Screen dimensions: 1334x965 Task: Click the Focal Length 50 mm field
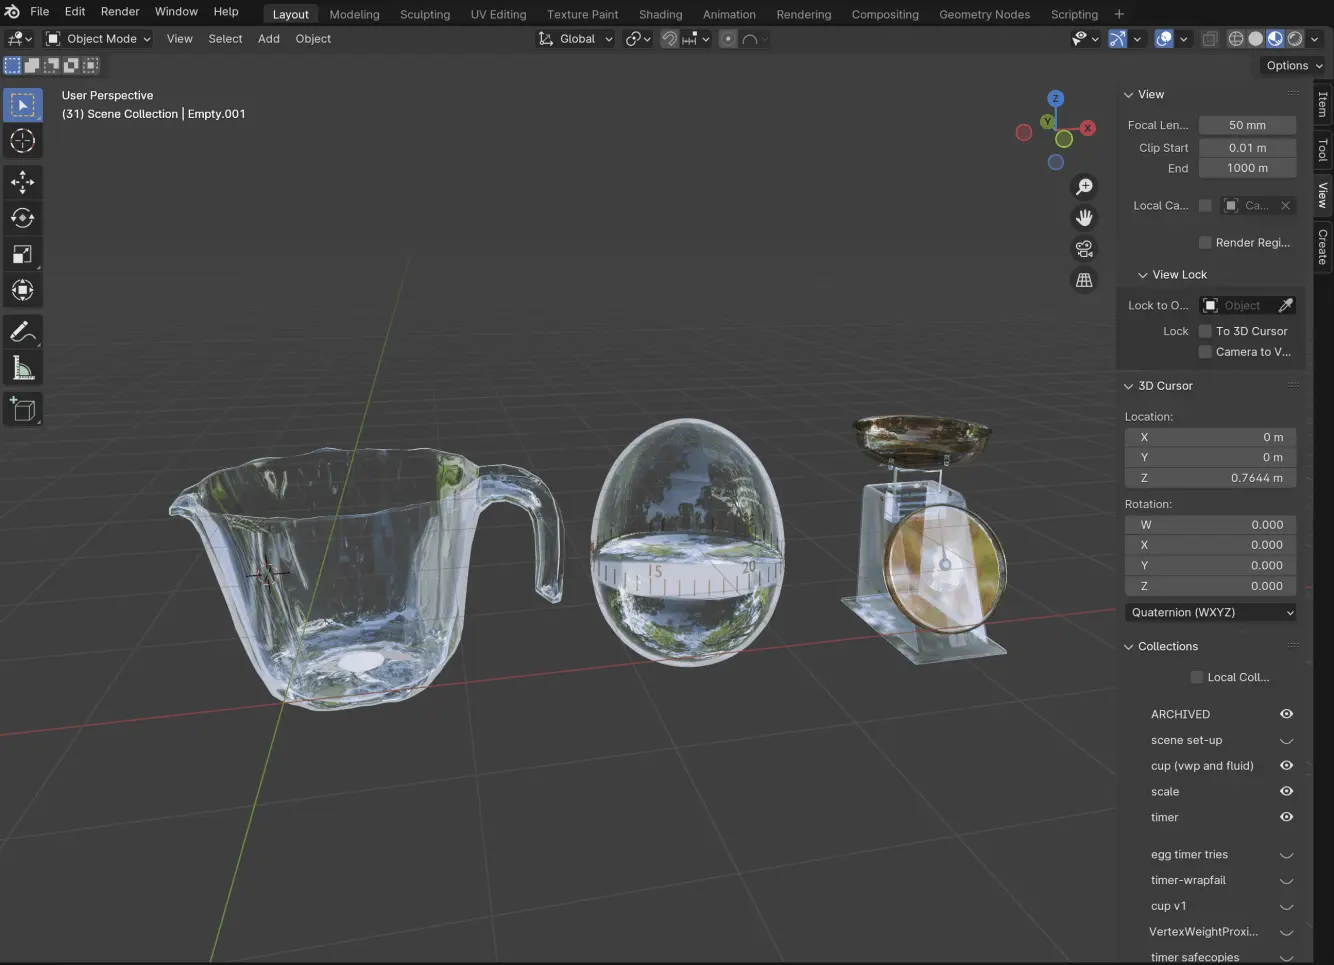[x=1247, y=125]
